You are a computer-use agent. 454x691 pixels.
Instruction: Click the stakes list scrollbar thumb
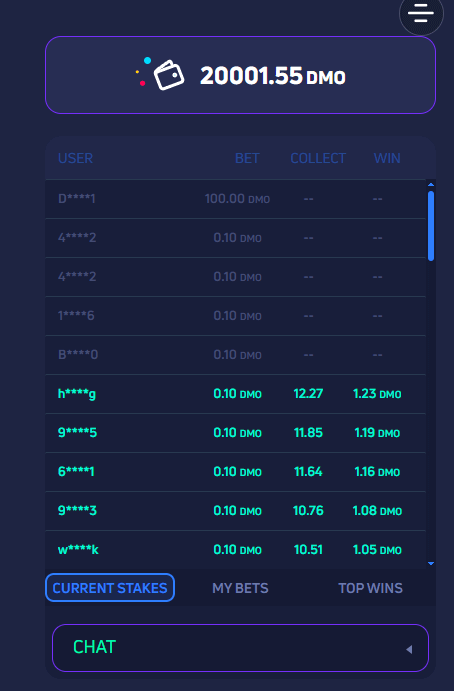431,226
